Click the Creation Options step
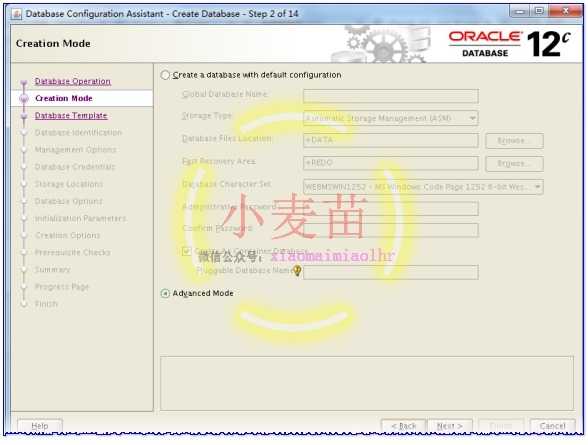The image size is (588, 445). coord(68,235)
